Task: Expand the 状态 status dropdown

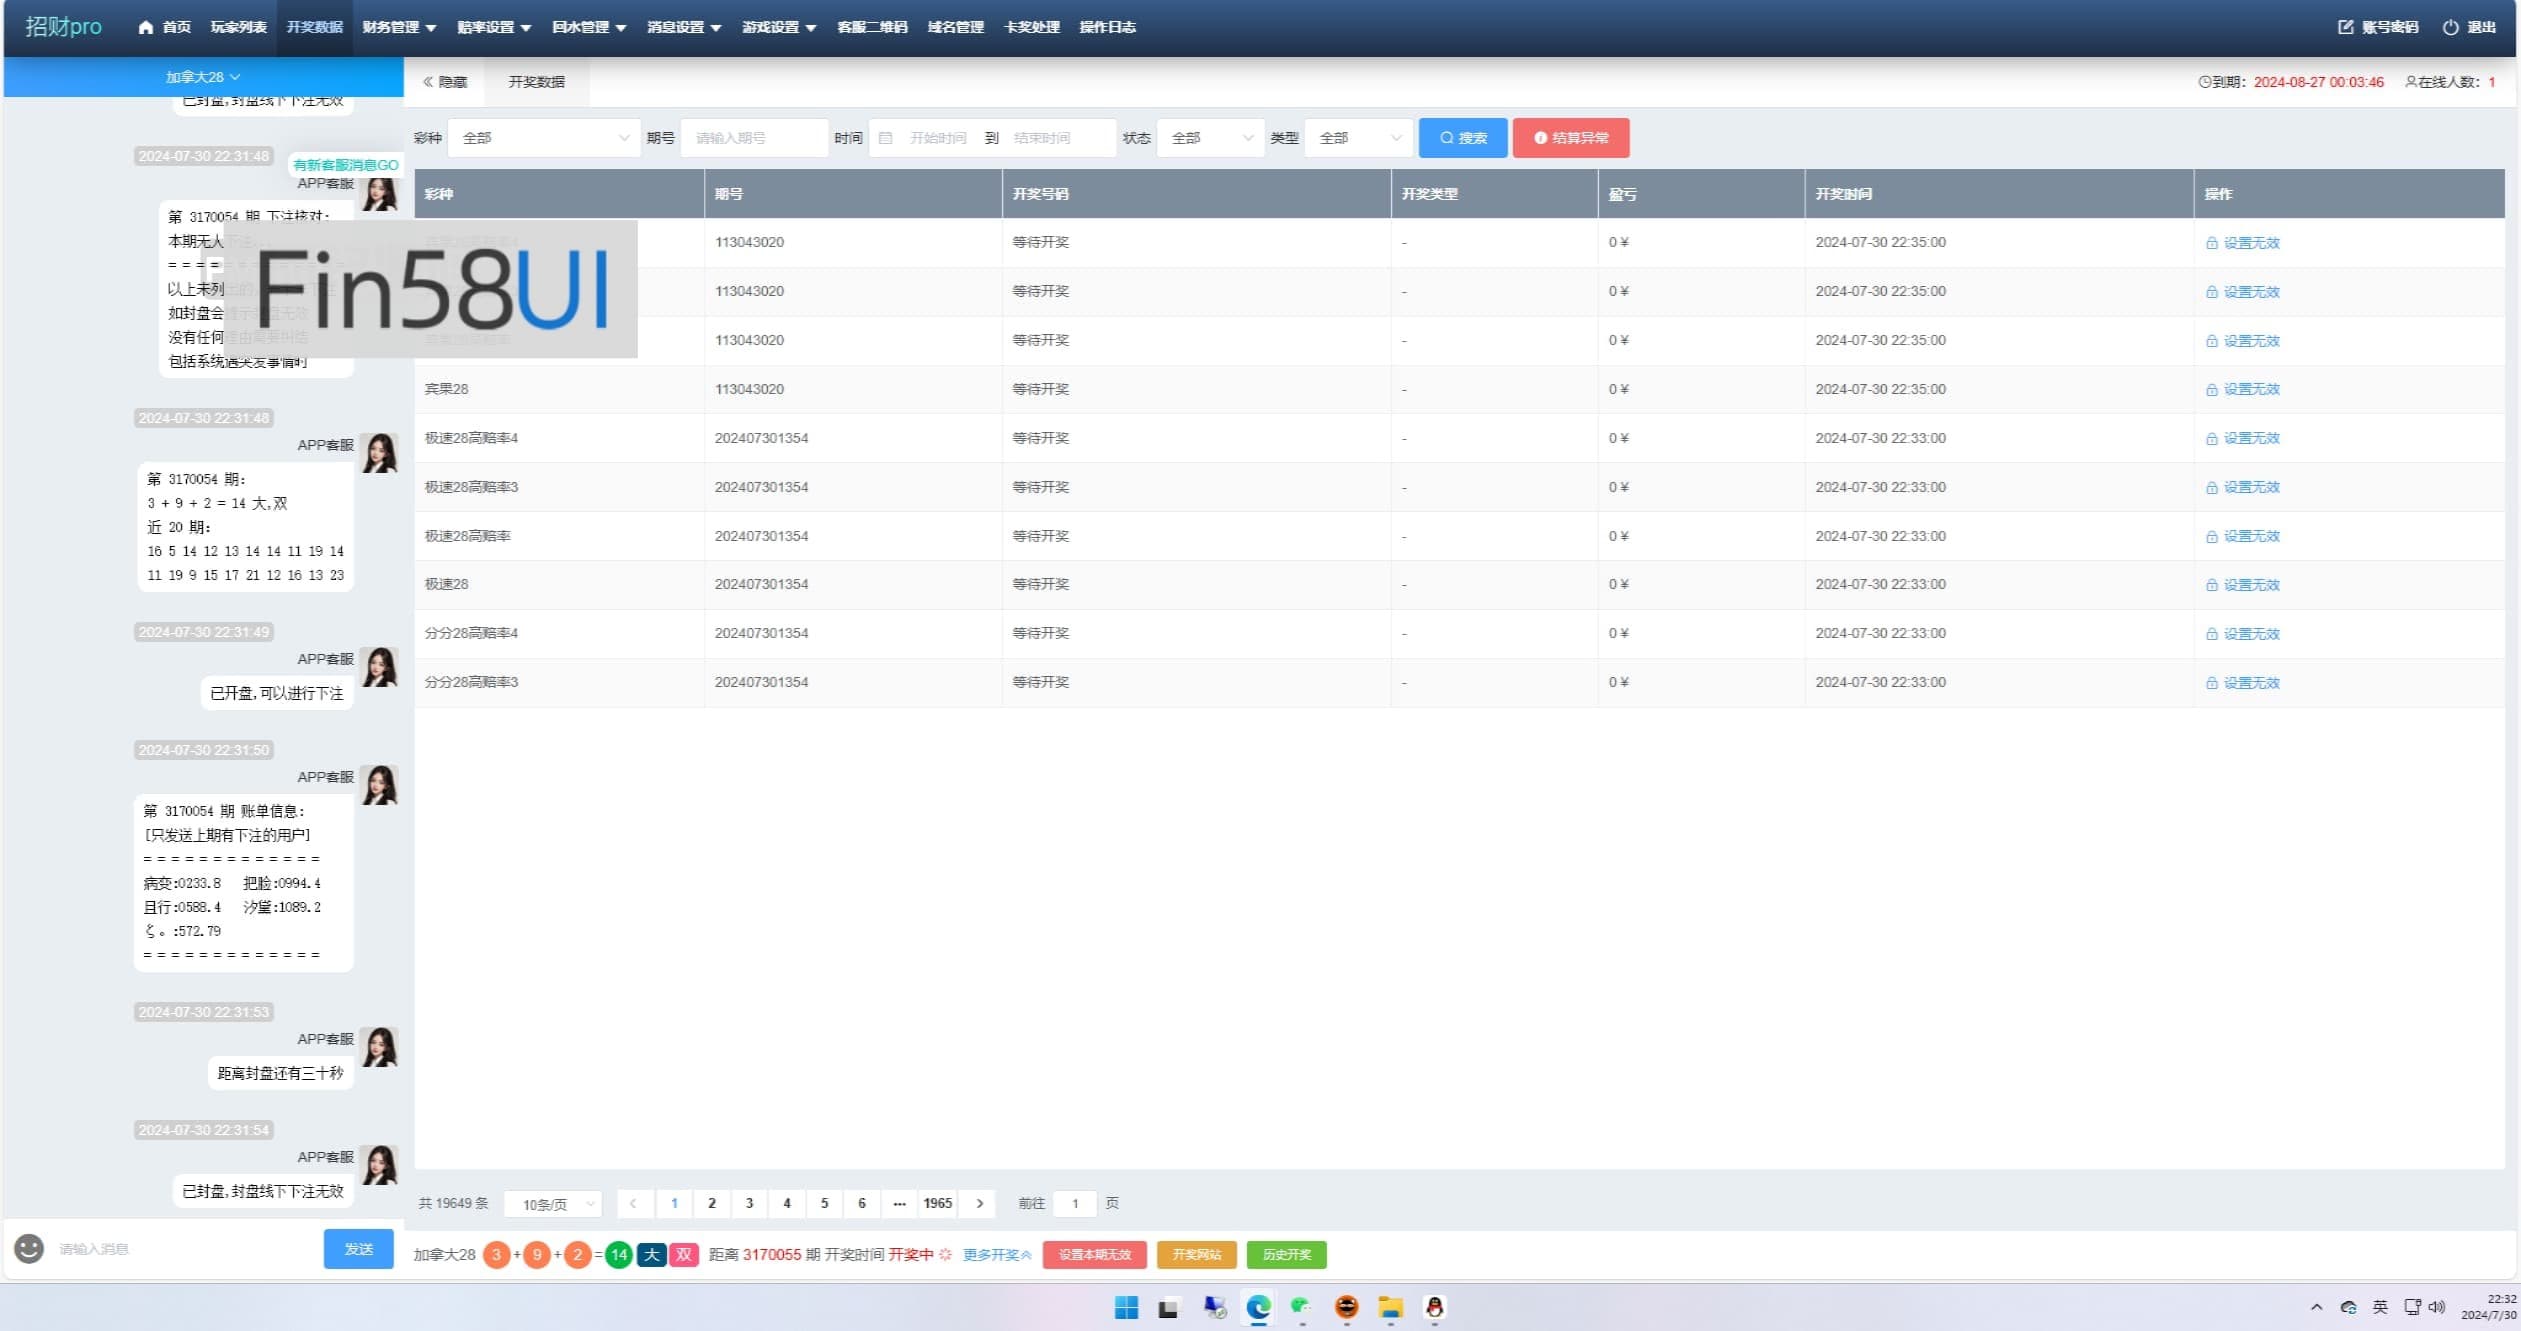Action: [1210, 138]
